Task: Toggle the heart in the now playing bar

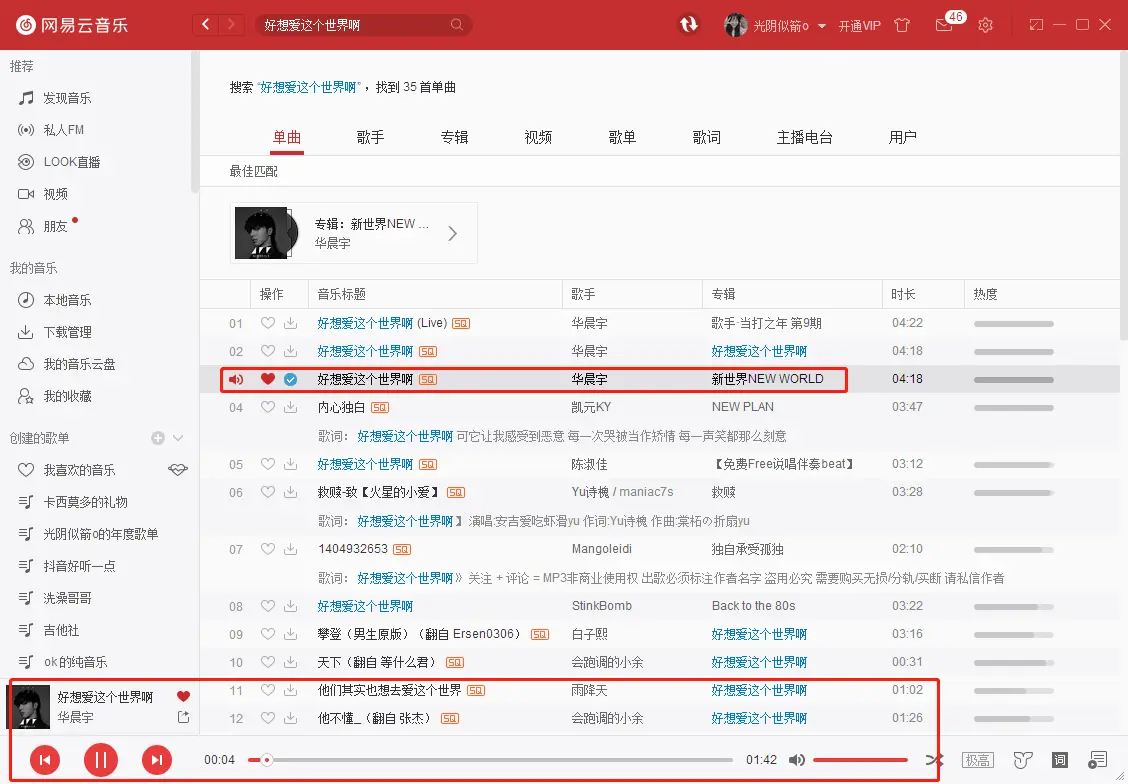Action: [x=183, y=696]
